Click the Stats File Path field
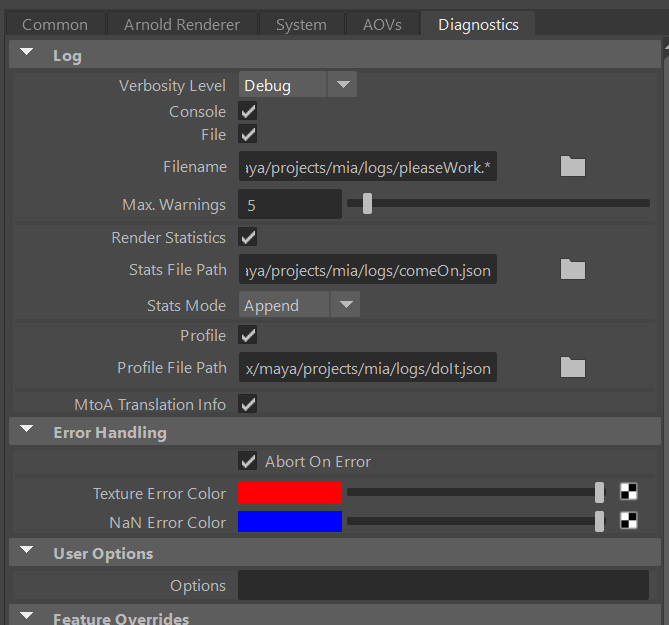 [x=368, y=269]
